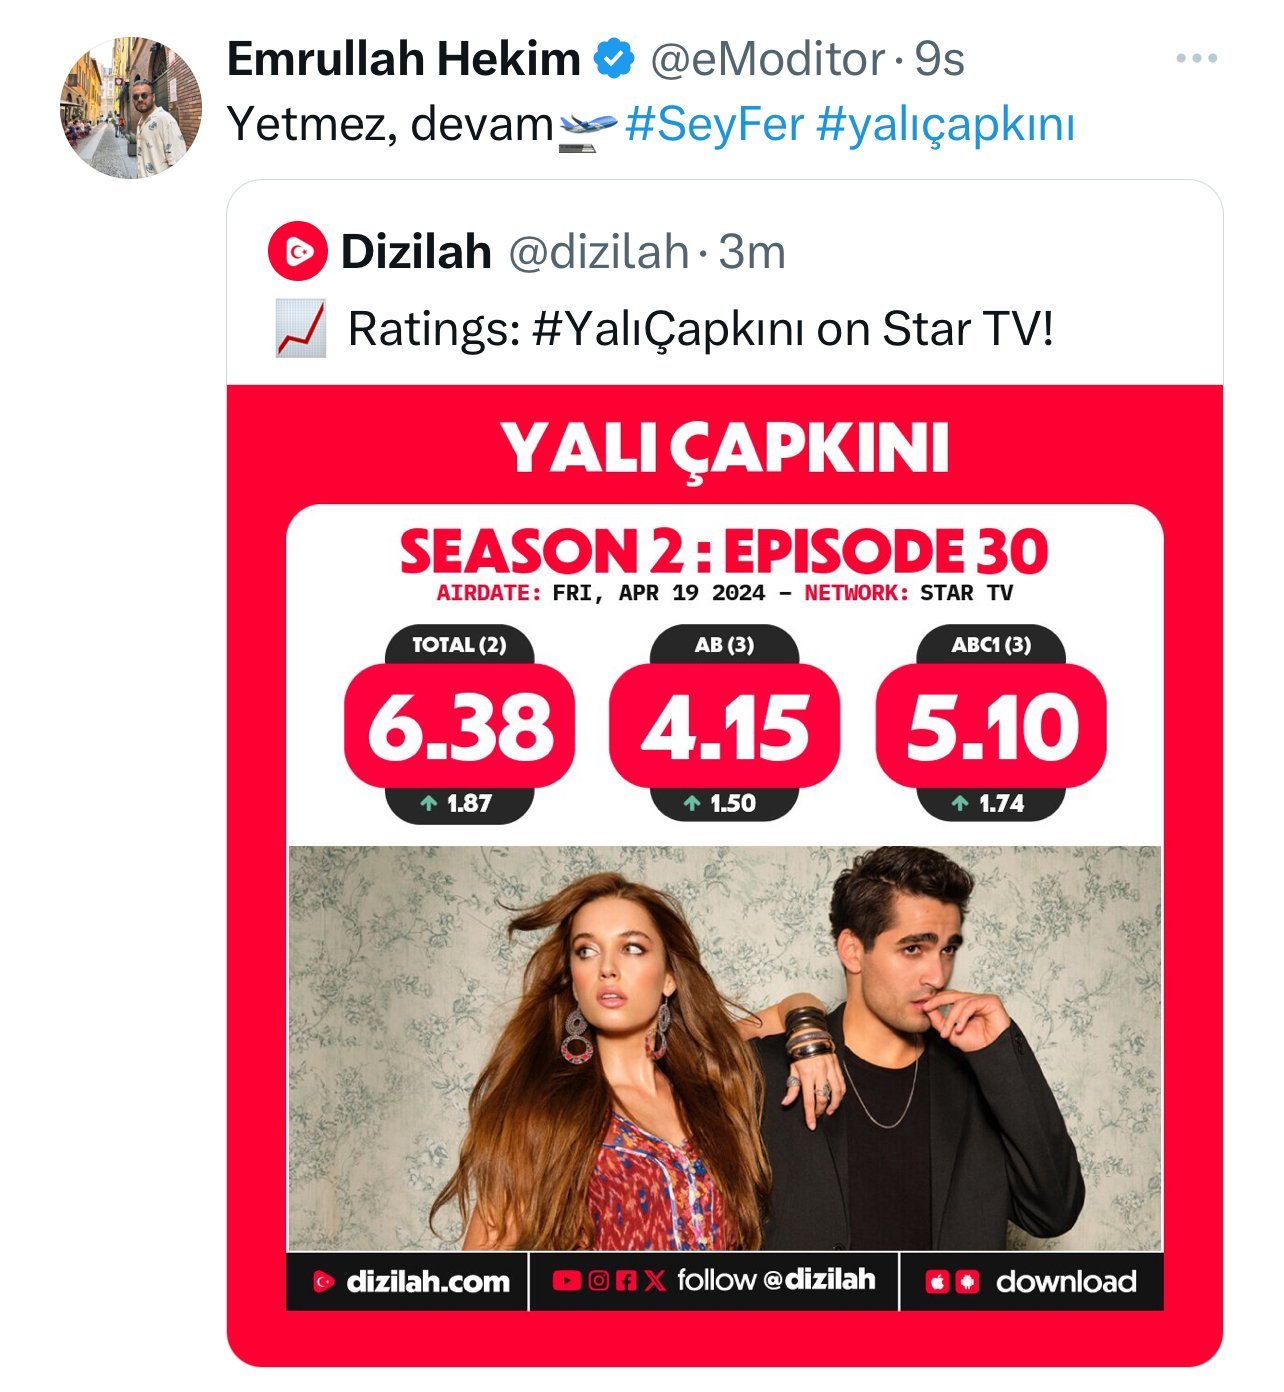Click Emrullah Hekim's profile avatar

(131, 108)
